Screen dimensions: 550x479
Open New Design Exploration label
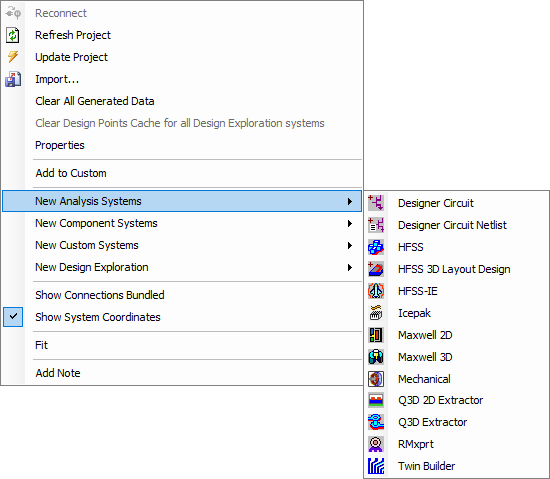92,267
